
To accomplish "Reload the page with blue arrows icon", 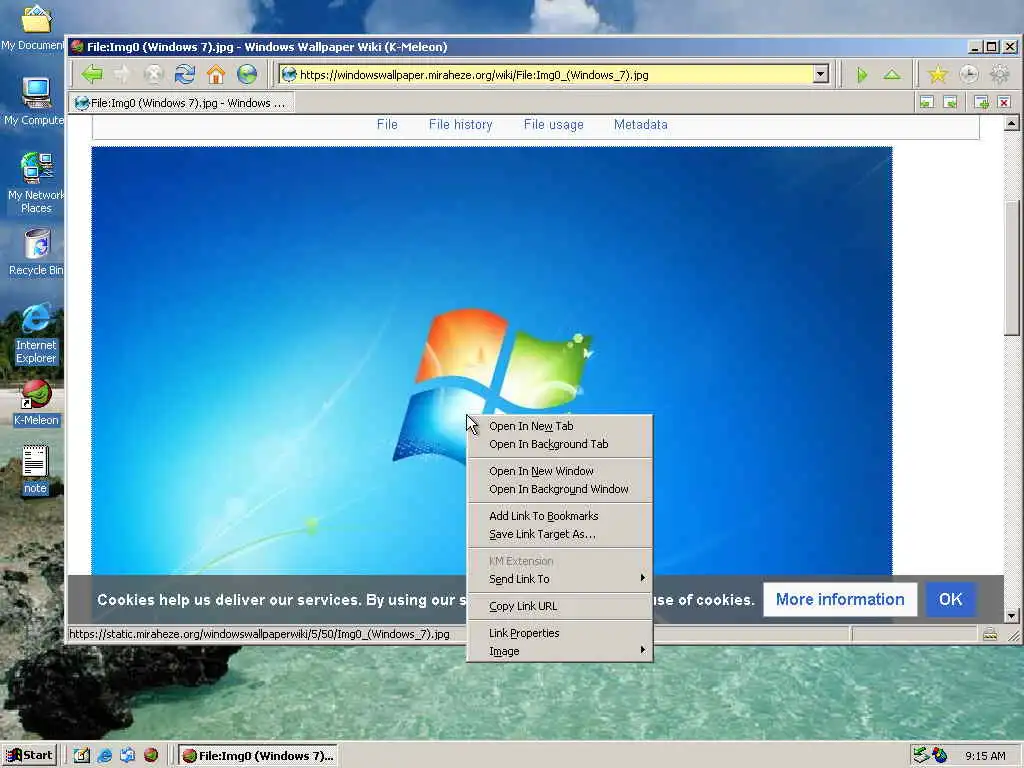I will 185,74.
